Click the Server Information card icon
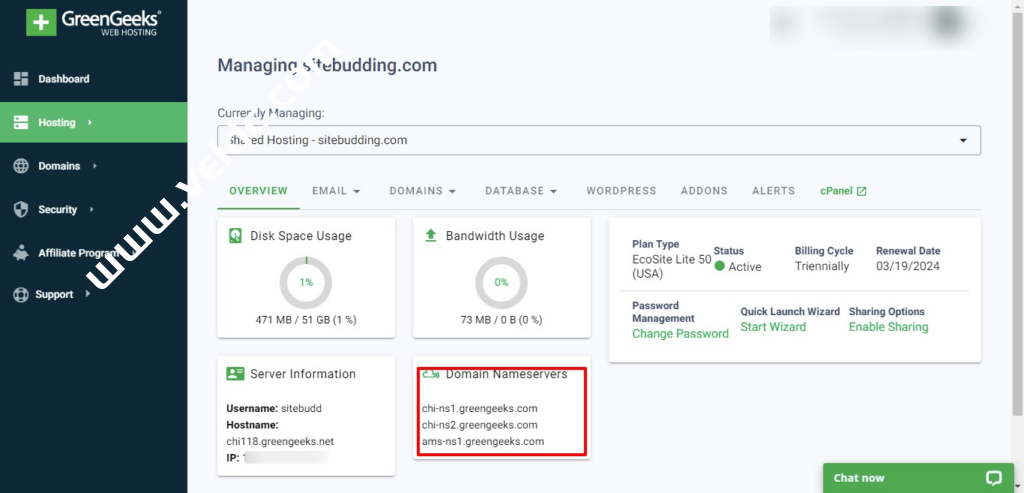1024x493 pixels. 235,374
